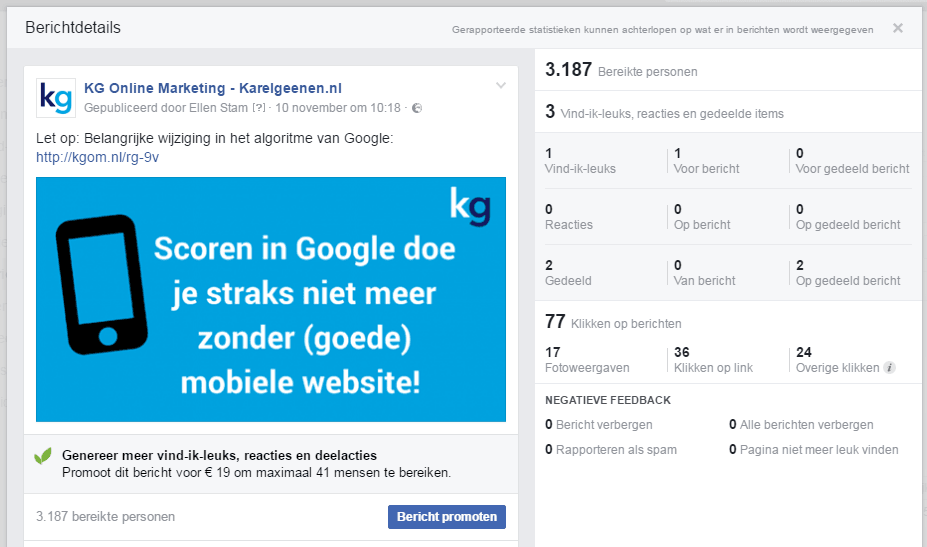
Task: Click the green leaf promote icon
Action: pos(43,456)
